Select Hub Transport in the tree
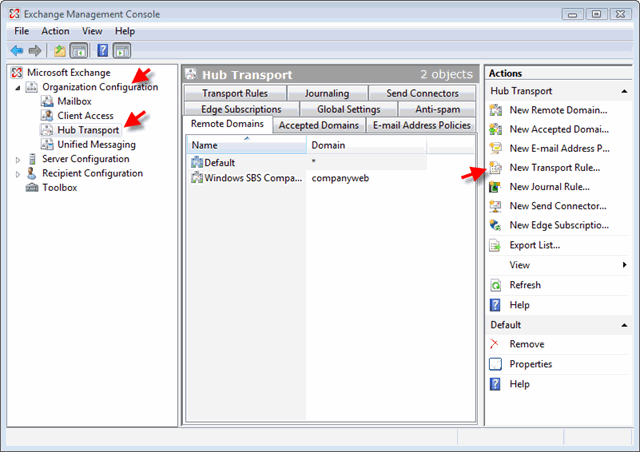Viewport: 640px width, 452px height. pos(88,130)
